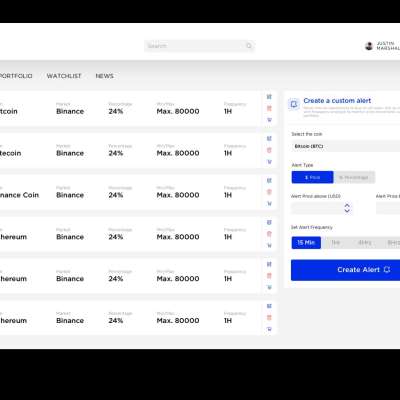Screen dimensions: 400x400
Task: Click the Create Alert button
Action: pyautogui.click(x=345, y=270)
